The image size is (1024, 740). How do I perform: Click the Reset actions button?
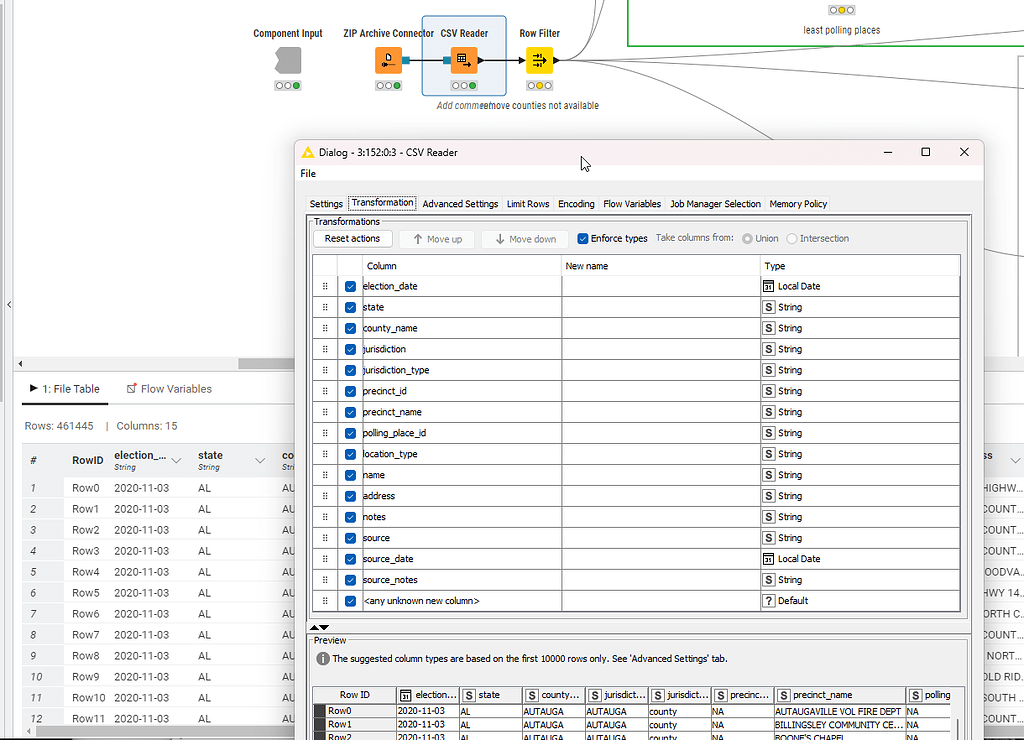(352, 238)
